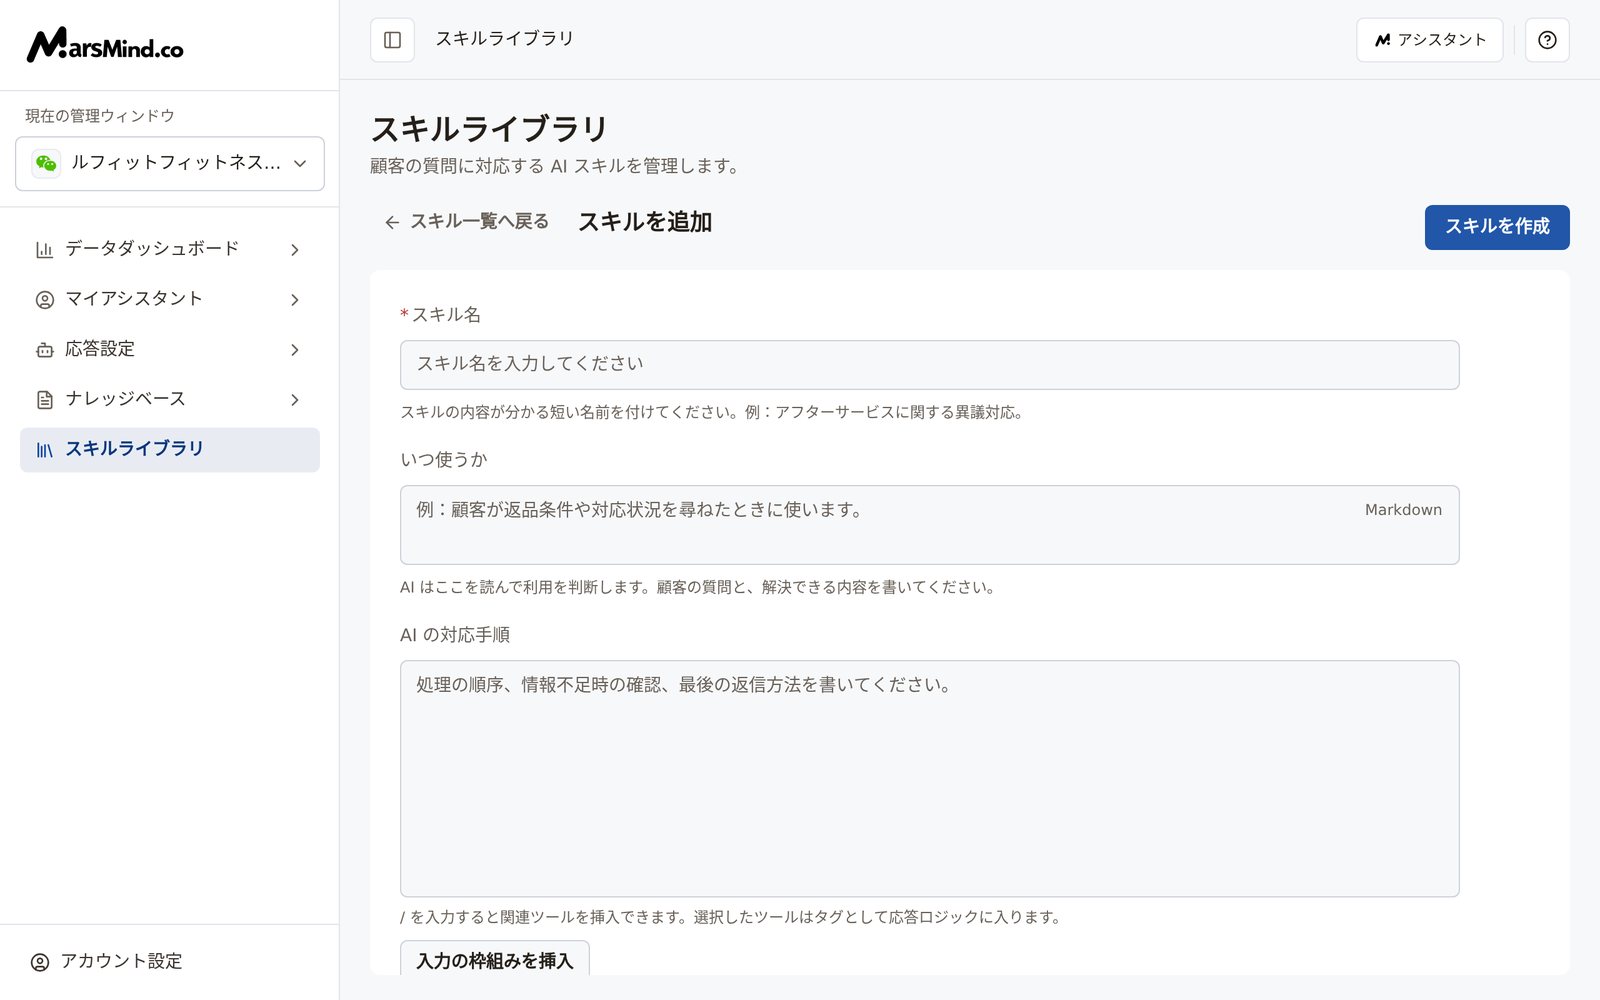Click the アカウント設定 user icon

coord(40,962)
